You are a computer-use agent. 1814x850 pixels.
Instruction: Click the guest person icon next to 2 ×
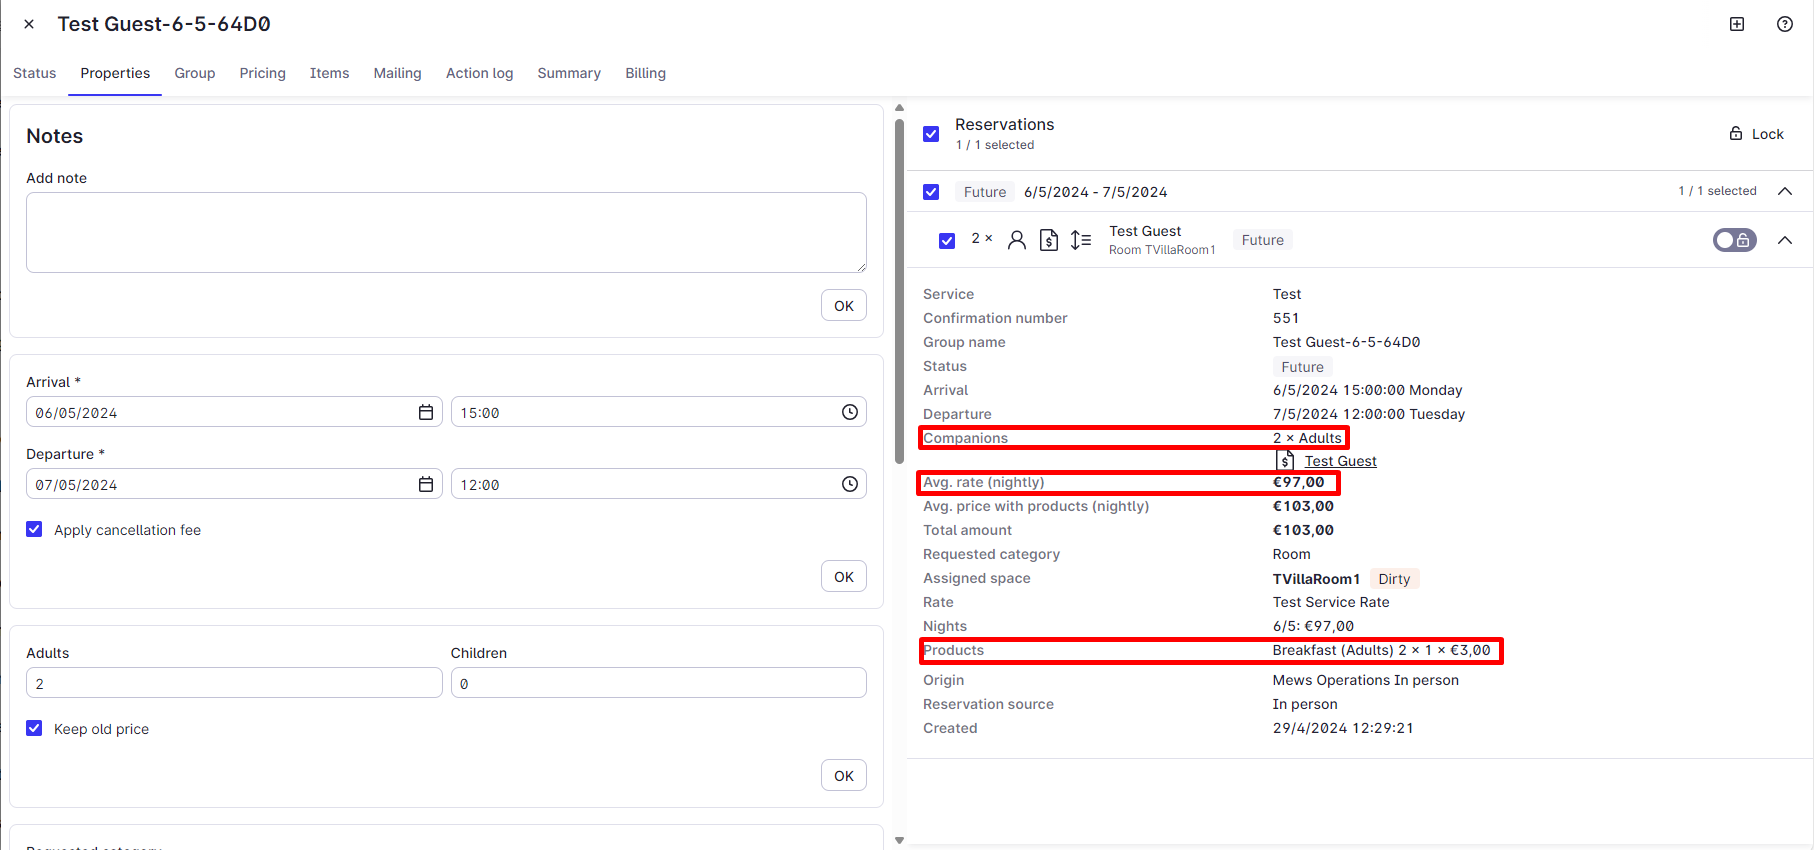click(1017, 240)
